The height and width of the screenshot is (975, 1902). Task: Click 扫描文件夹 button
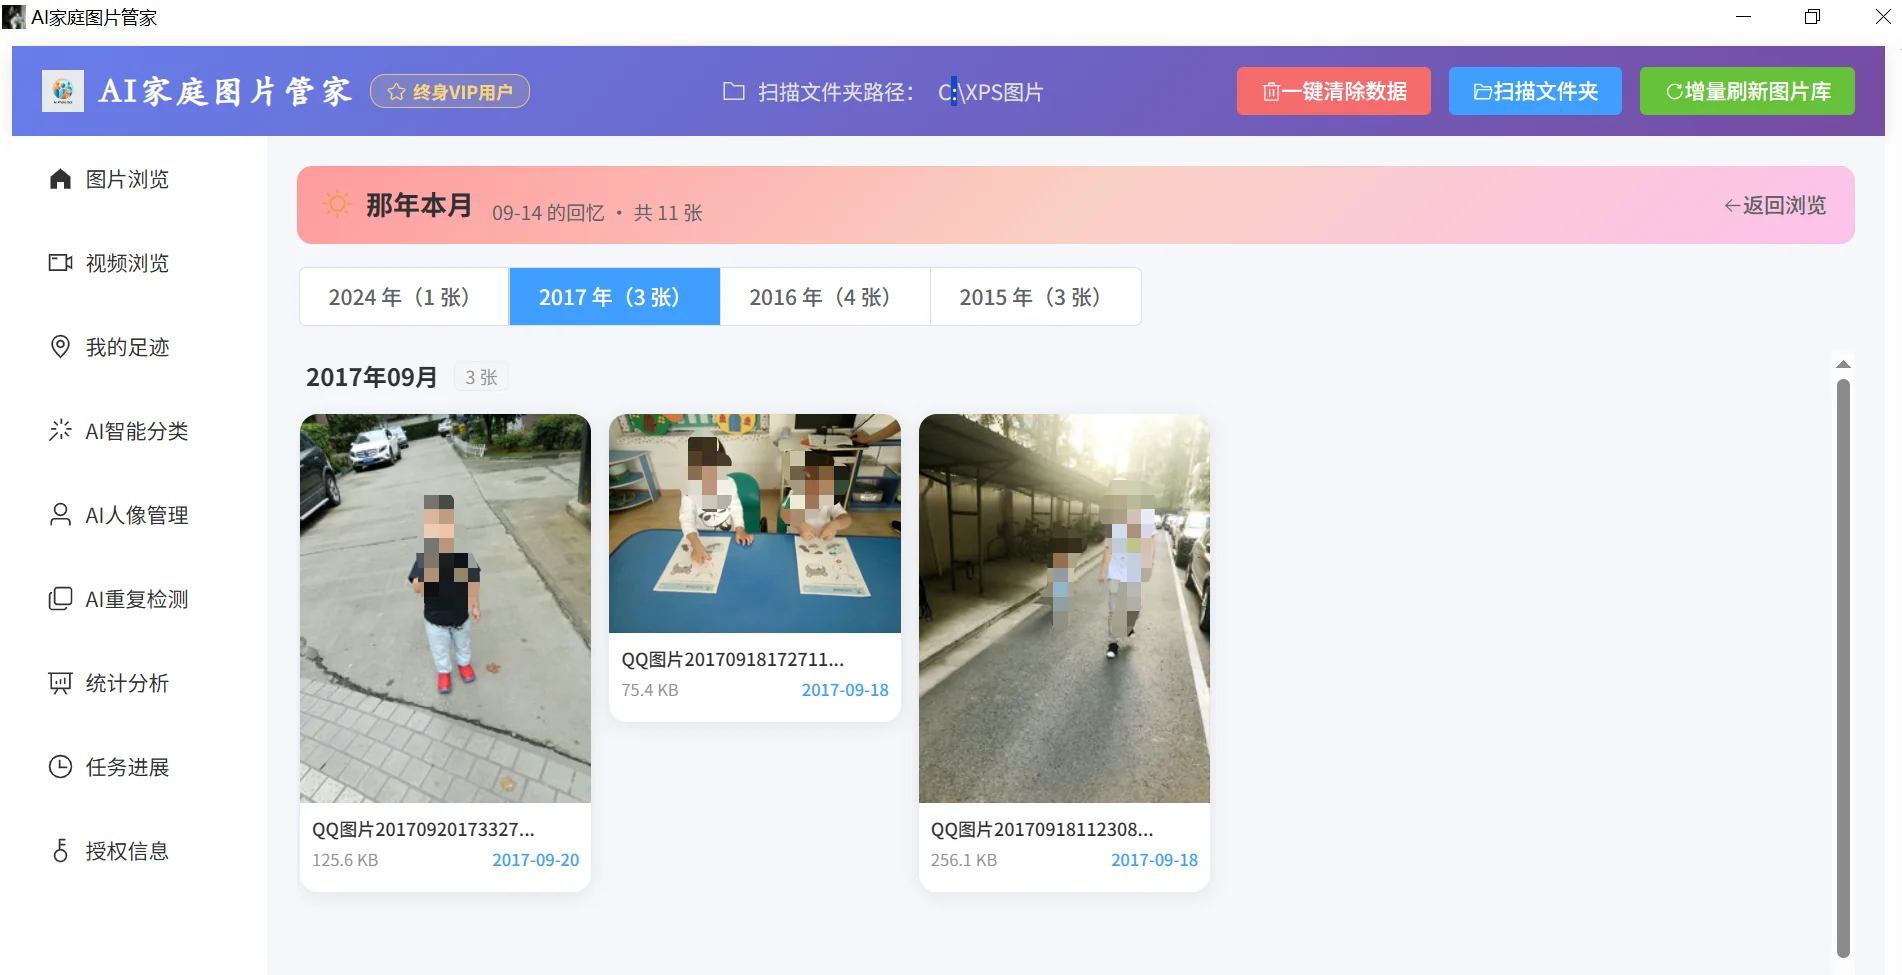1535,91
